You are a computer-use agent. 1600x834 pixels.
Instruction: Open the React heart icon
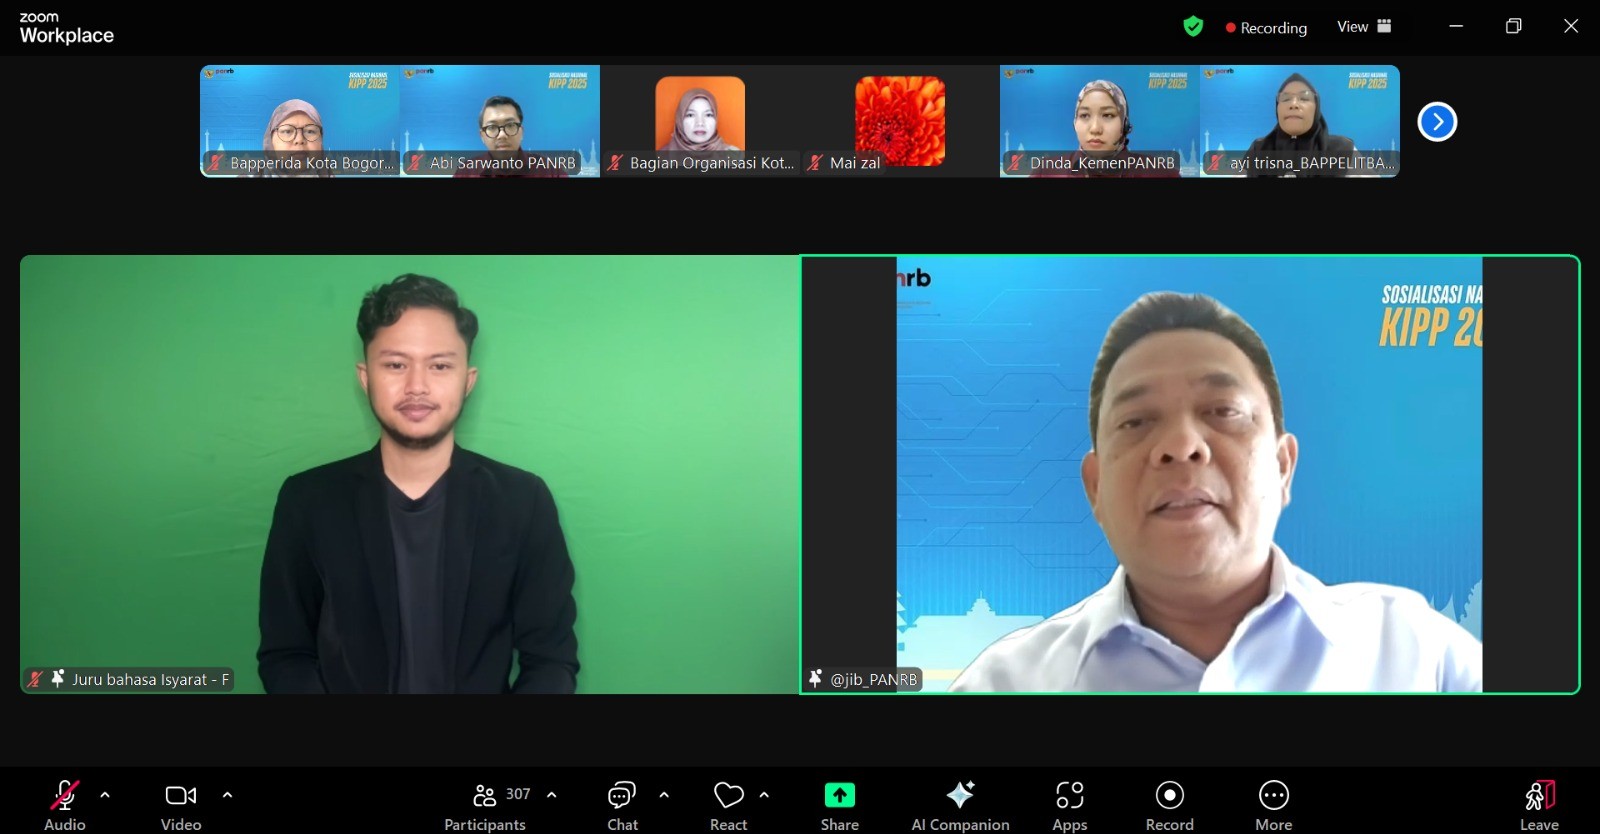[x=729, y=795]
